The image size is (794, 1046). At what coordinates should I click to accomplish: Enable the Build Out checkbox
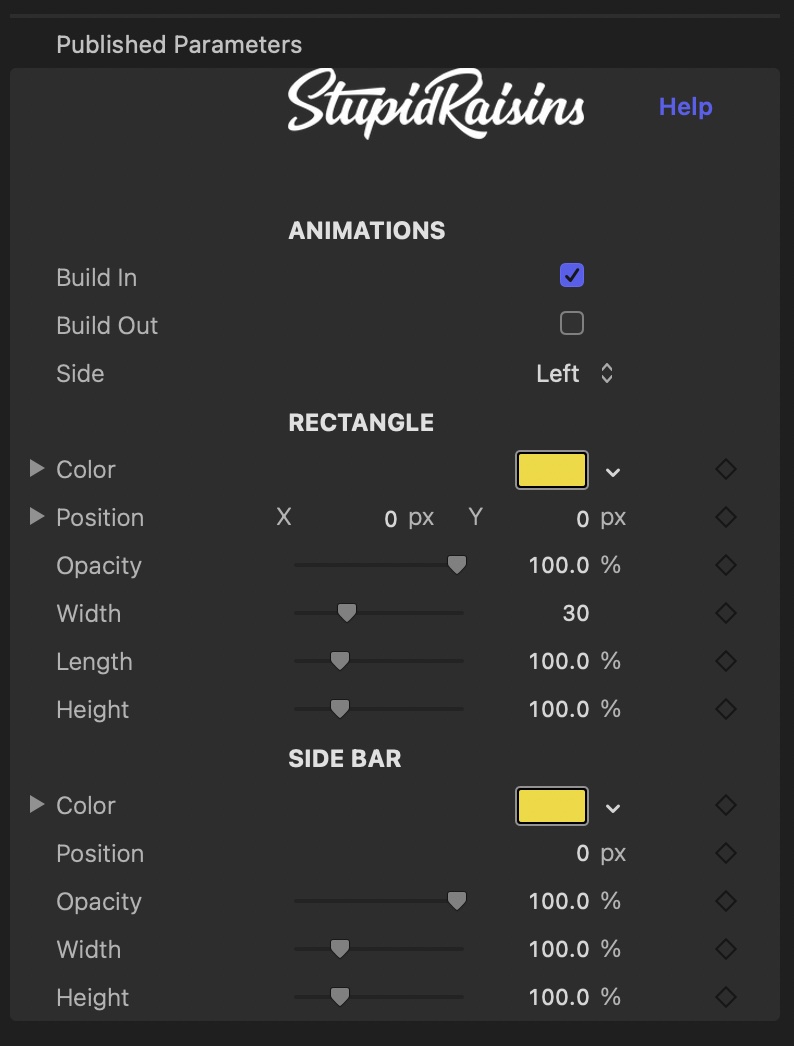572,323
